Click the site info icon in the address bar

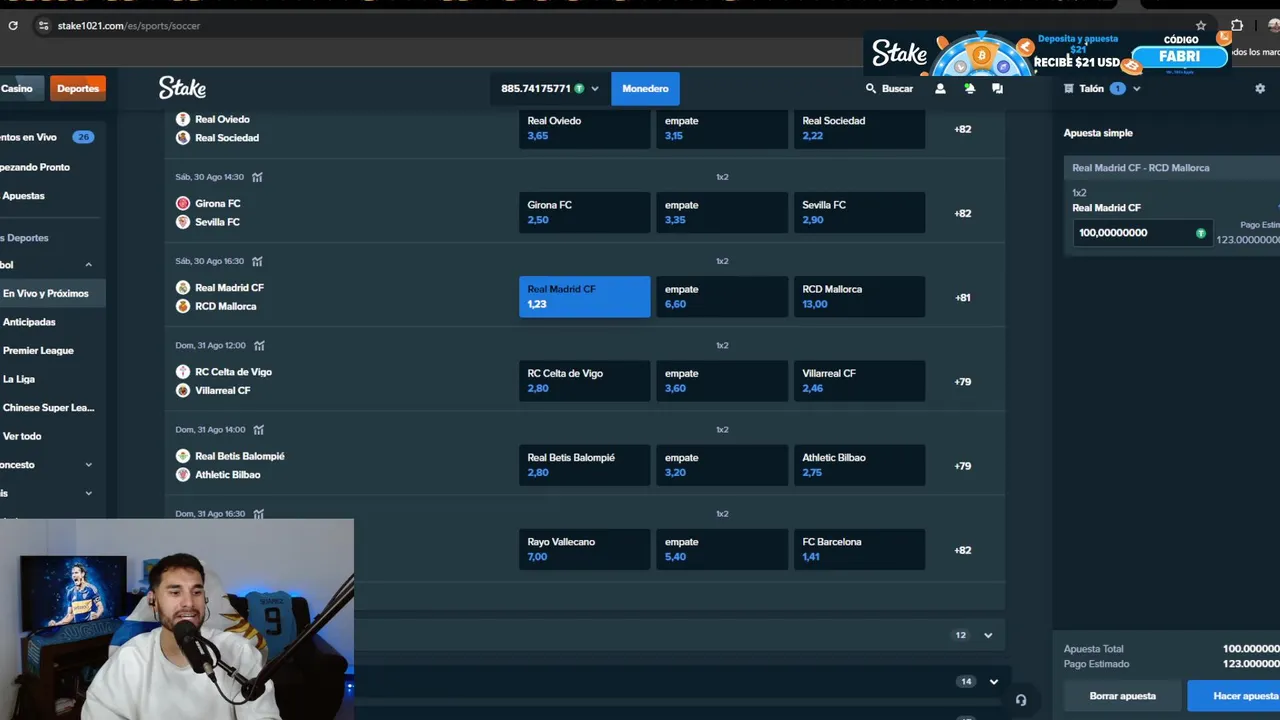[x=42, y=26]
